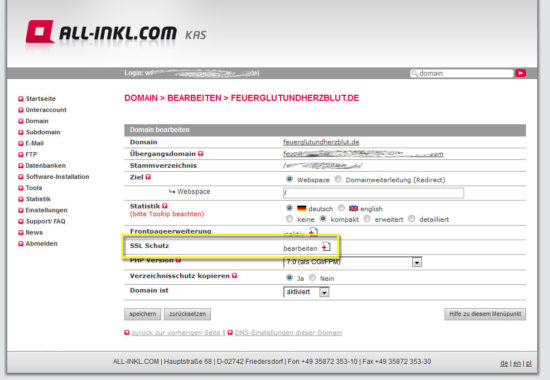Select kompakt statistics radio button
The width and height of the screenshot is (550, 380).
(323, 219)
